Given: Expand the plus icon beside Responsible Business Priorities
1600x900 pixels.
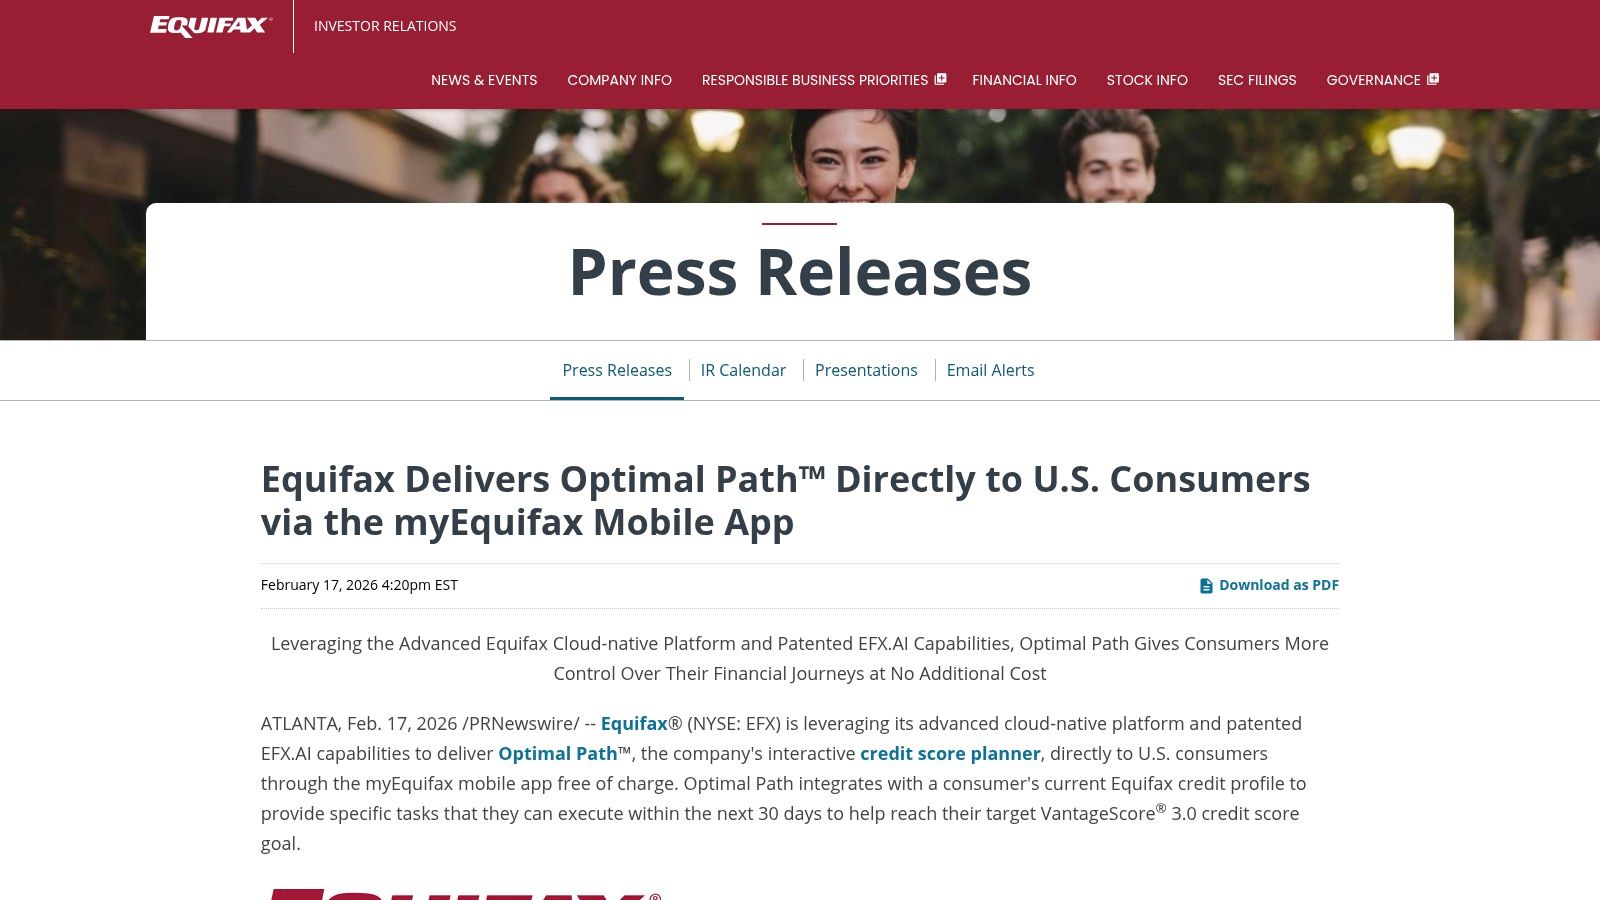Looking at the screenshot, I should point(940,79).
